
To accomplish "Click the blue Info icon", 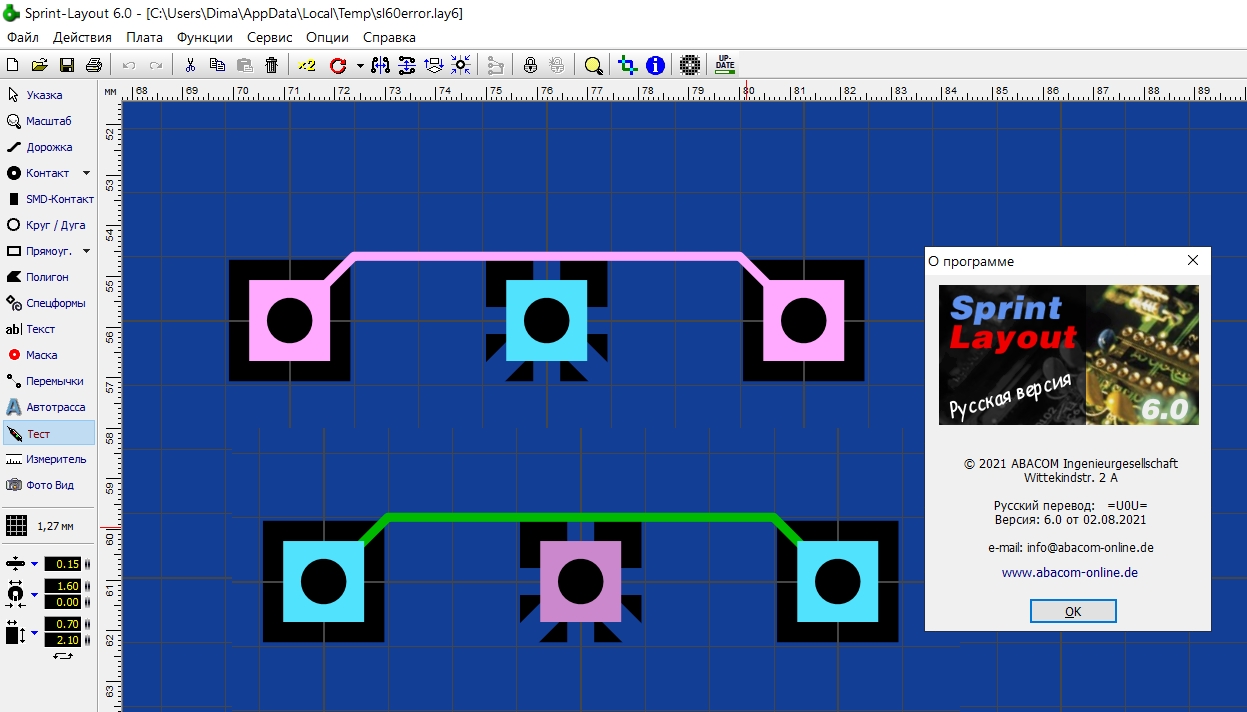I will (x=655, y=65).
